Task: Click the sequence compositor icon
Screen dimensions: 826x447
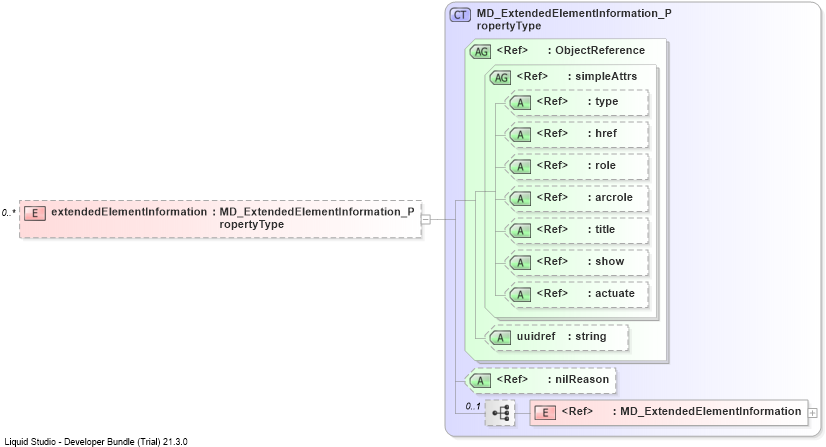Action: tap(500, 413)
